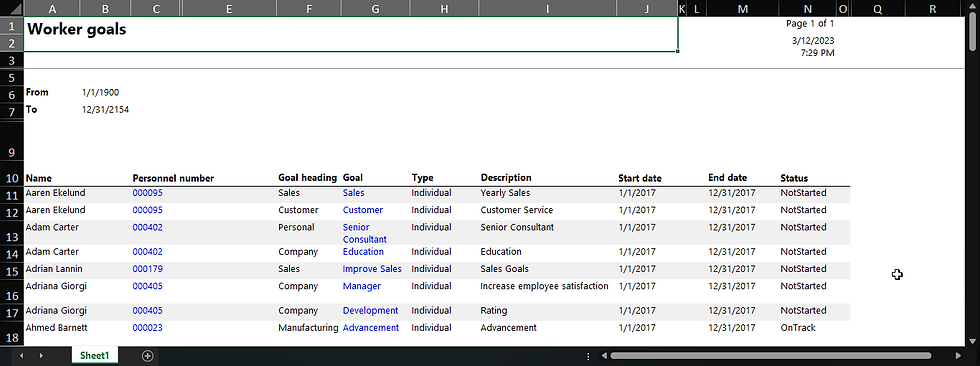The image size is (980, 366).
Task: Go to next sheet using right arrow
Action: [x=41, y=355]
